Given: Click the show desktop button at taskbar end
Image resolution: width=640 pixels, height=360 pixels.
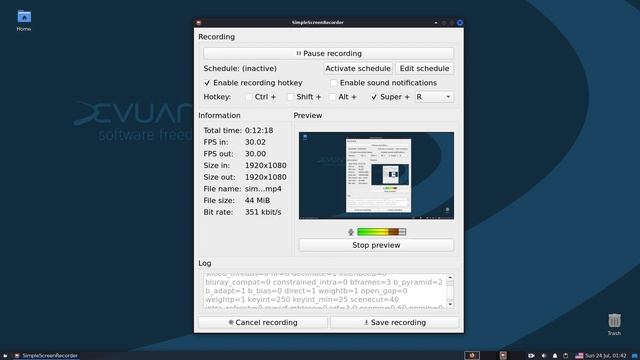Looking at the screenshot, I should click(635, 356).
